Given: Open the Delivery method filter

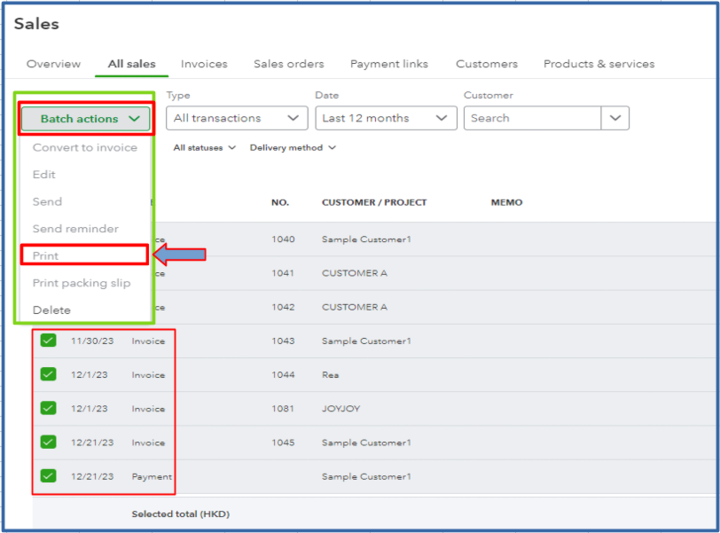Looking at the screenshot, I should (x=293, y=148).
